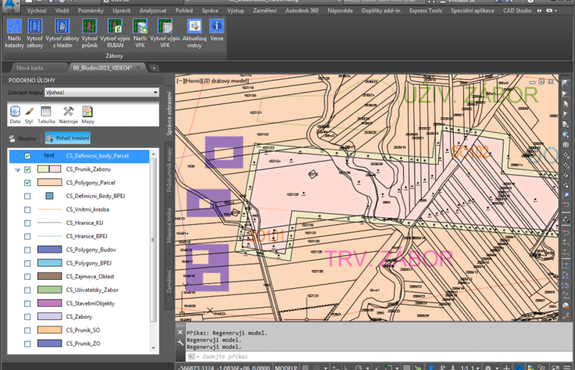Check the CS_Hranice_KU layer box

pyautogui.click(x=28, y=223)
